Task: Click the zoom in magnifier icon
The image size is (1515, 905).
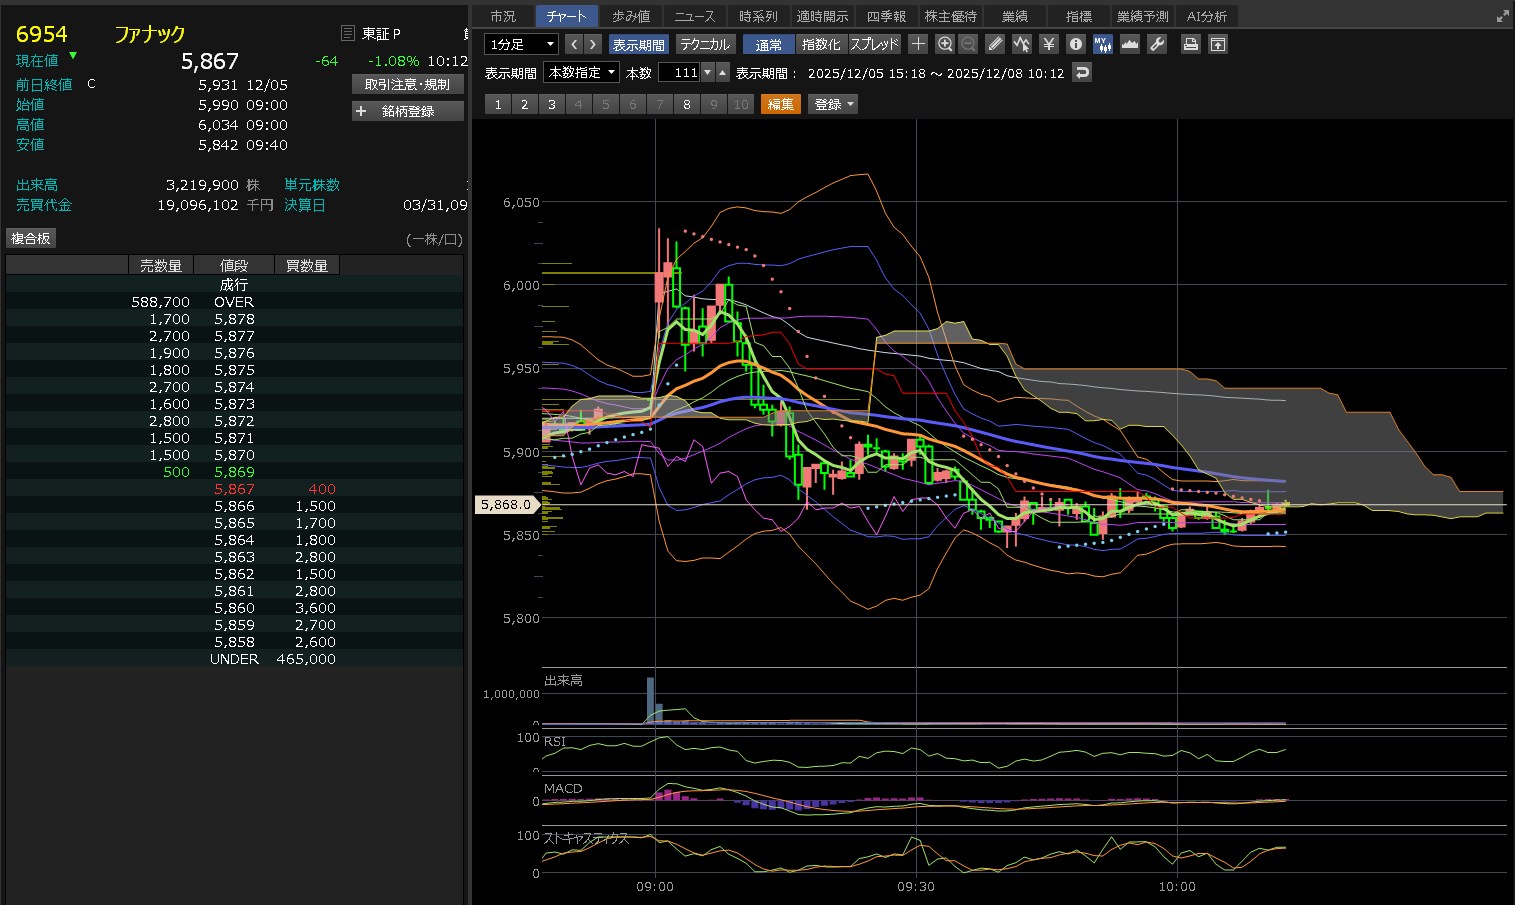Action: (945, 44)
